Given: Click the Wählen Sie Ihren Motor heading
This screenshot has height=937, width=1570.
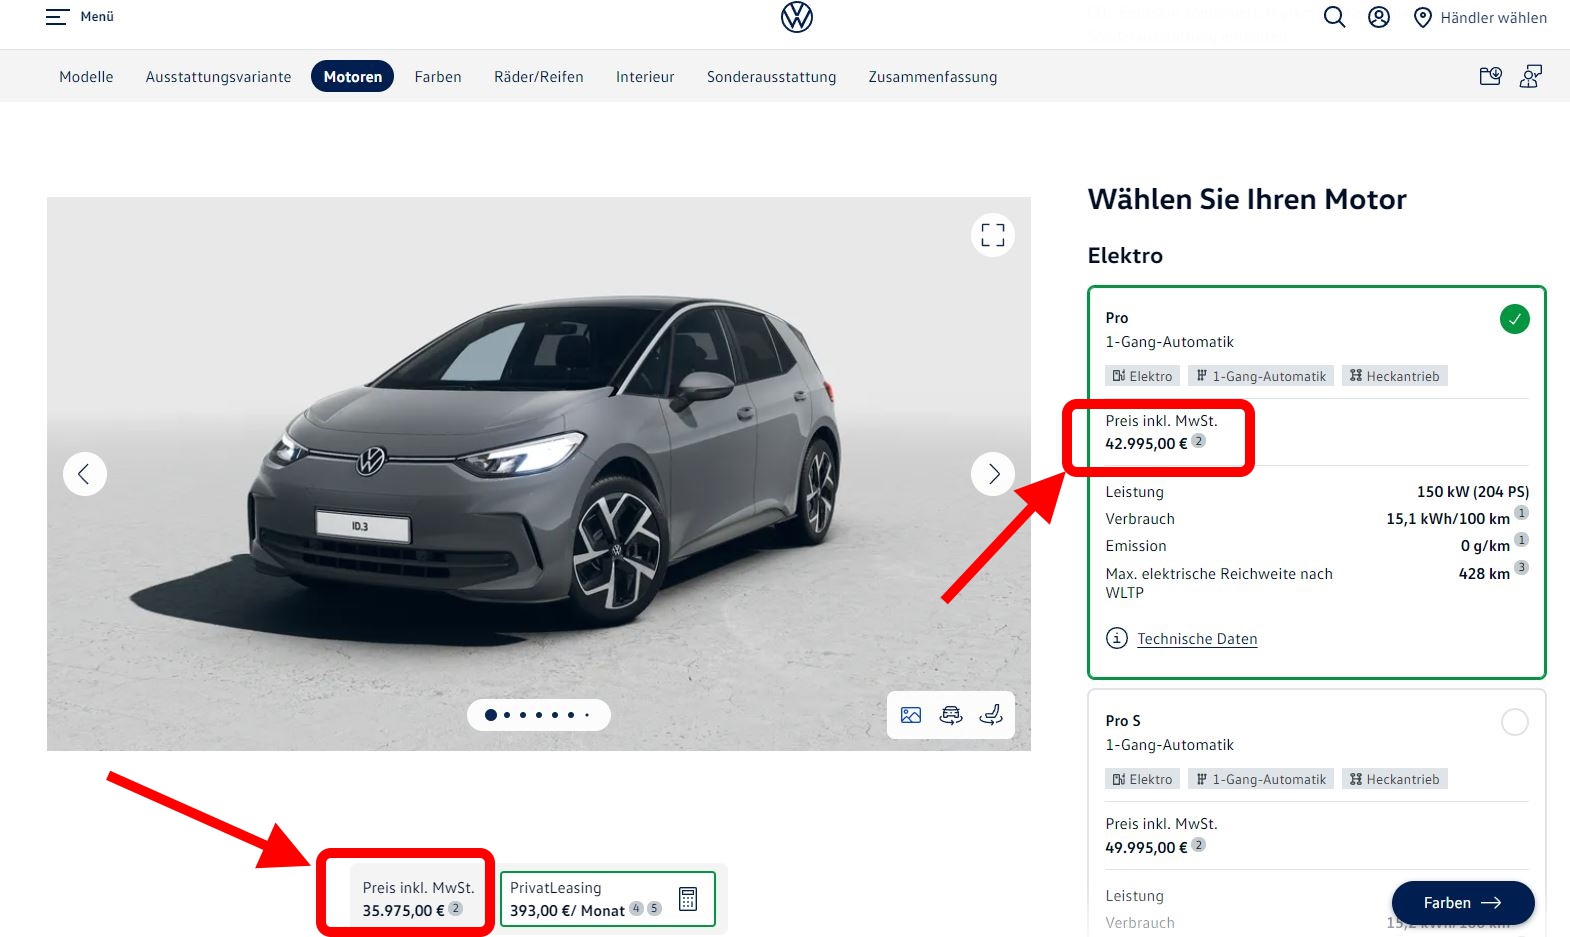Looking at the screenshot, I should [x=1247, y=199].
